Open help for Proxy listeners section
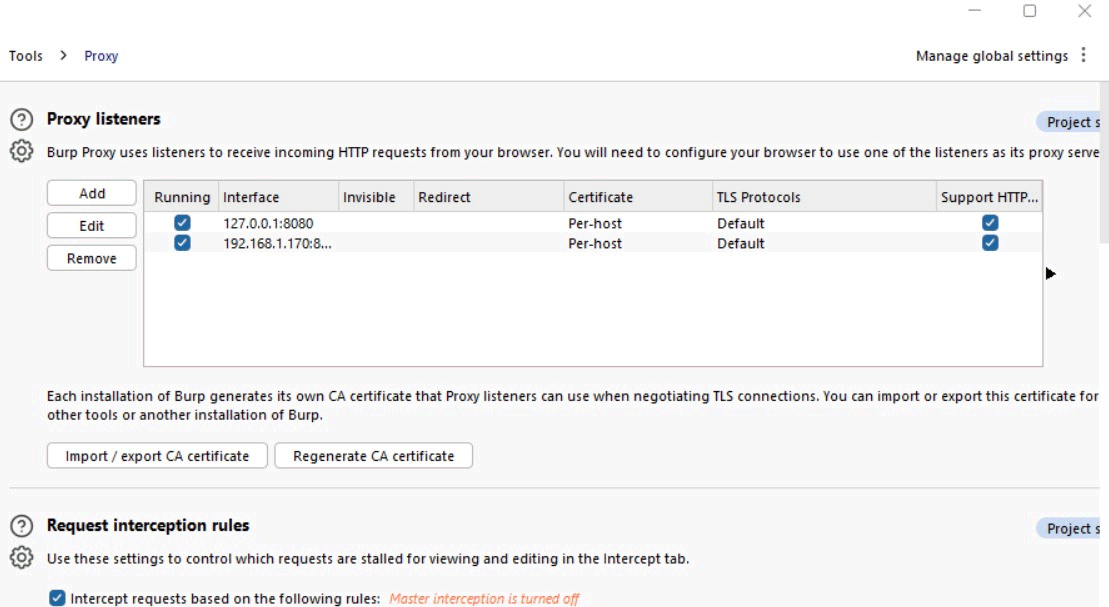 tap(21, 120)
